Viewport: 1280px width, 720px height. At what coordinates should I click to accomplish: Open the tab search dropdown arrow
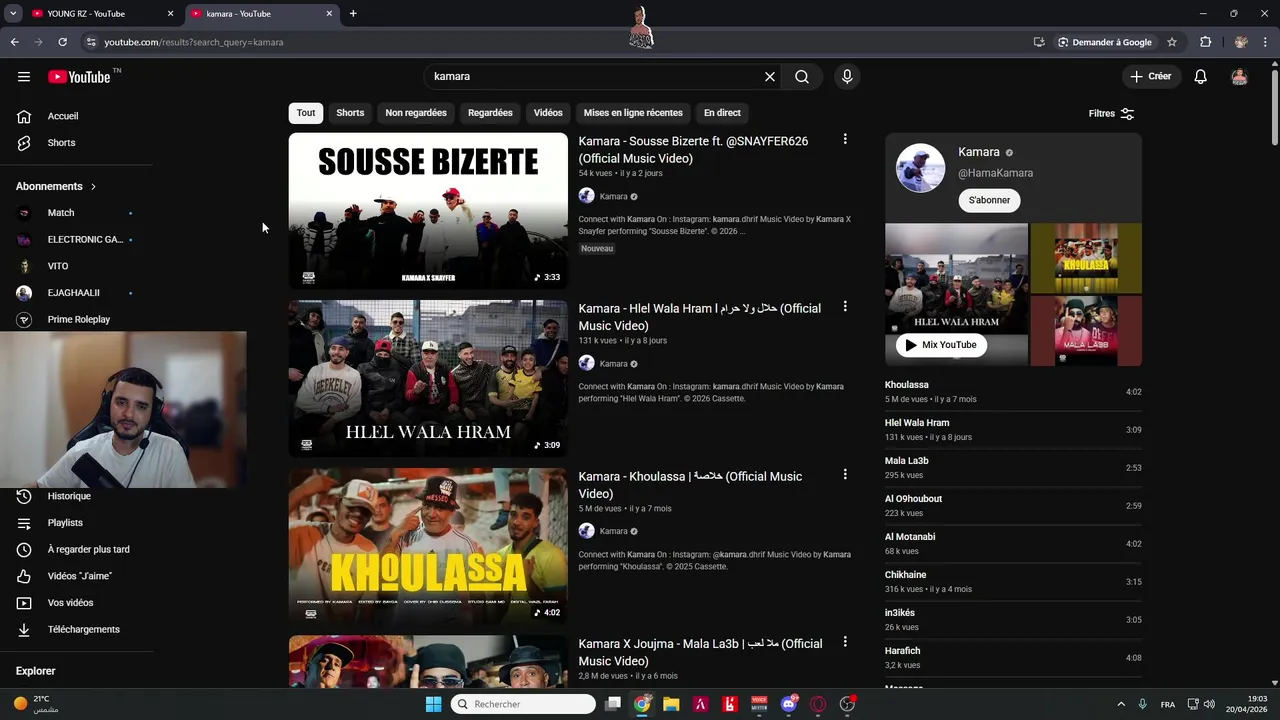point(13,14)
